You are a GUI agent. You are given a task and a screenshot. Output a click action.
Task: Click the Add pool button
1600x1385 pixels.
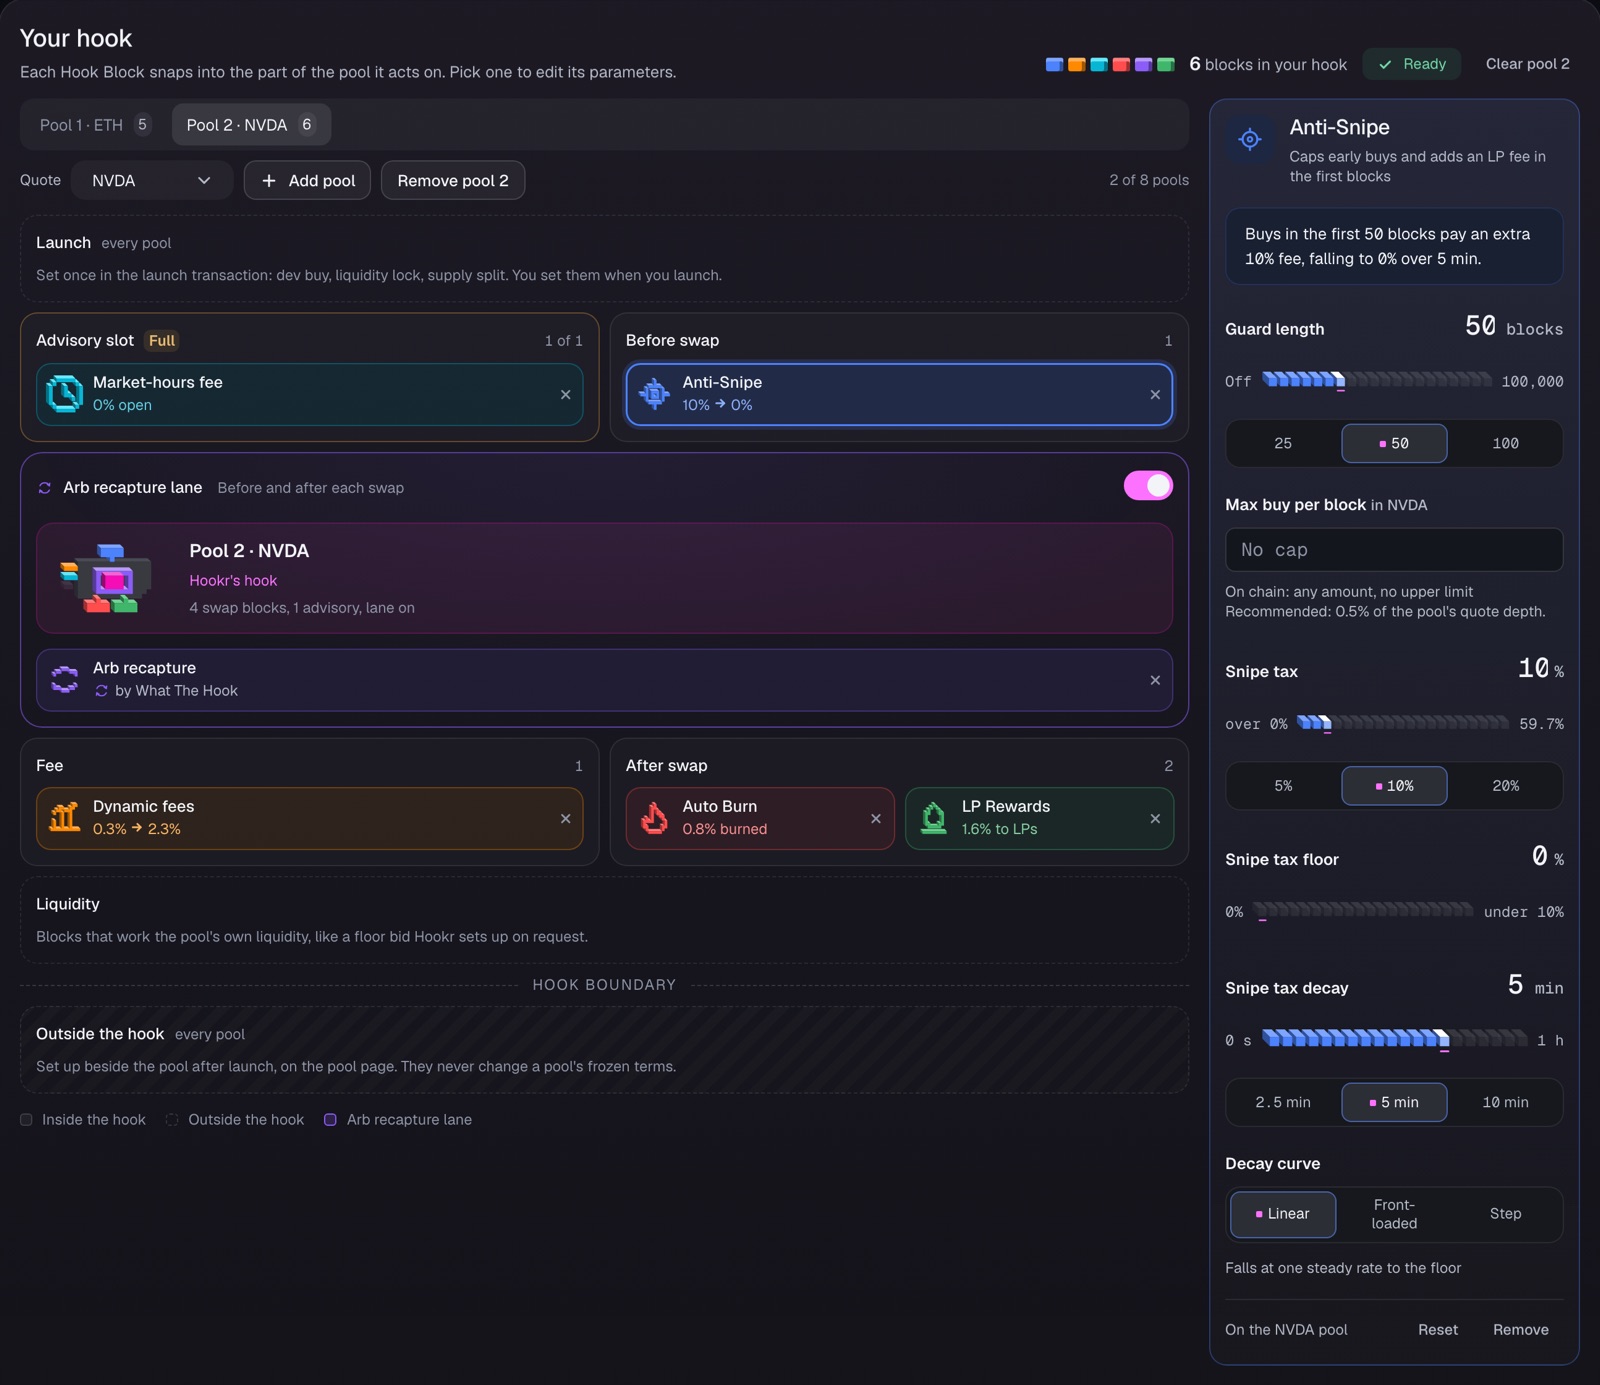[x=307, y=181]
